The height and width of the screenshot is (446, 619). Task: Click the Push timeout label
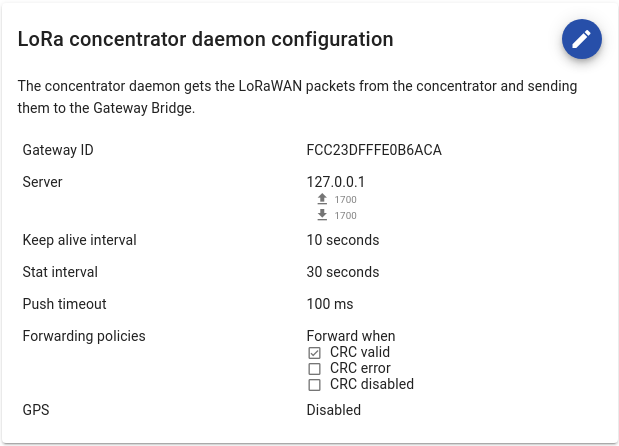pos(64,304)
